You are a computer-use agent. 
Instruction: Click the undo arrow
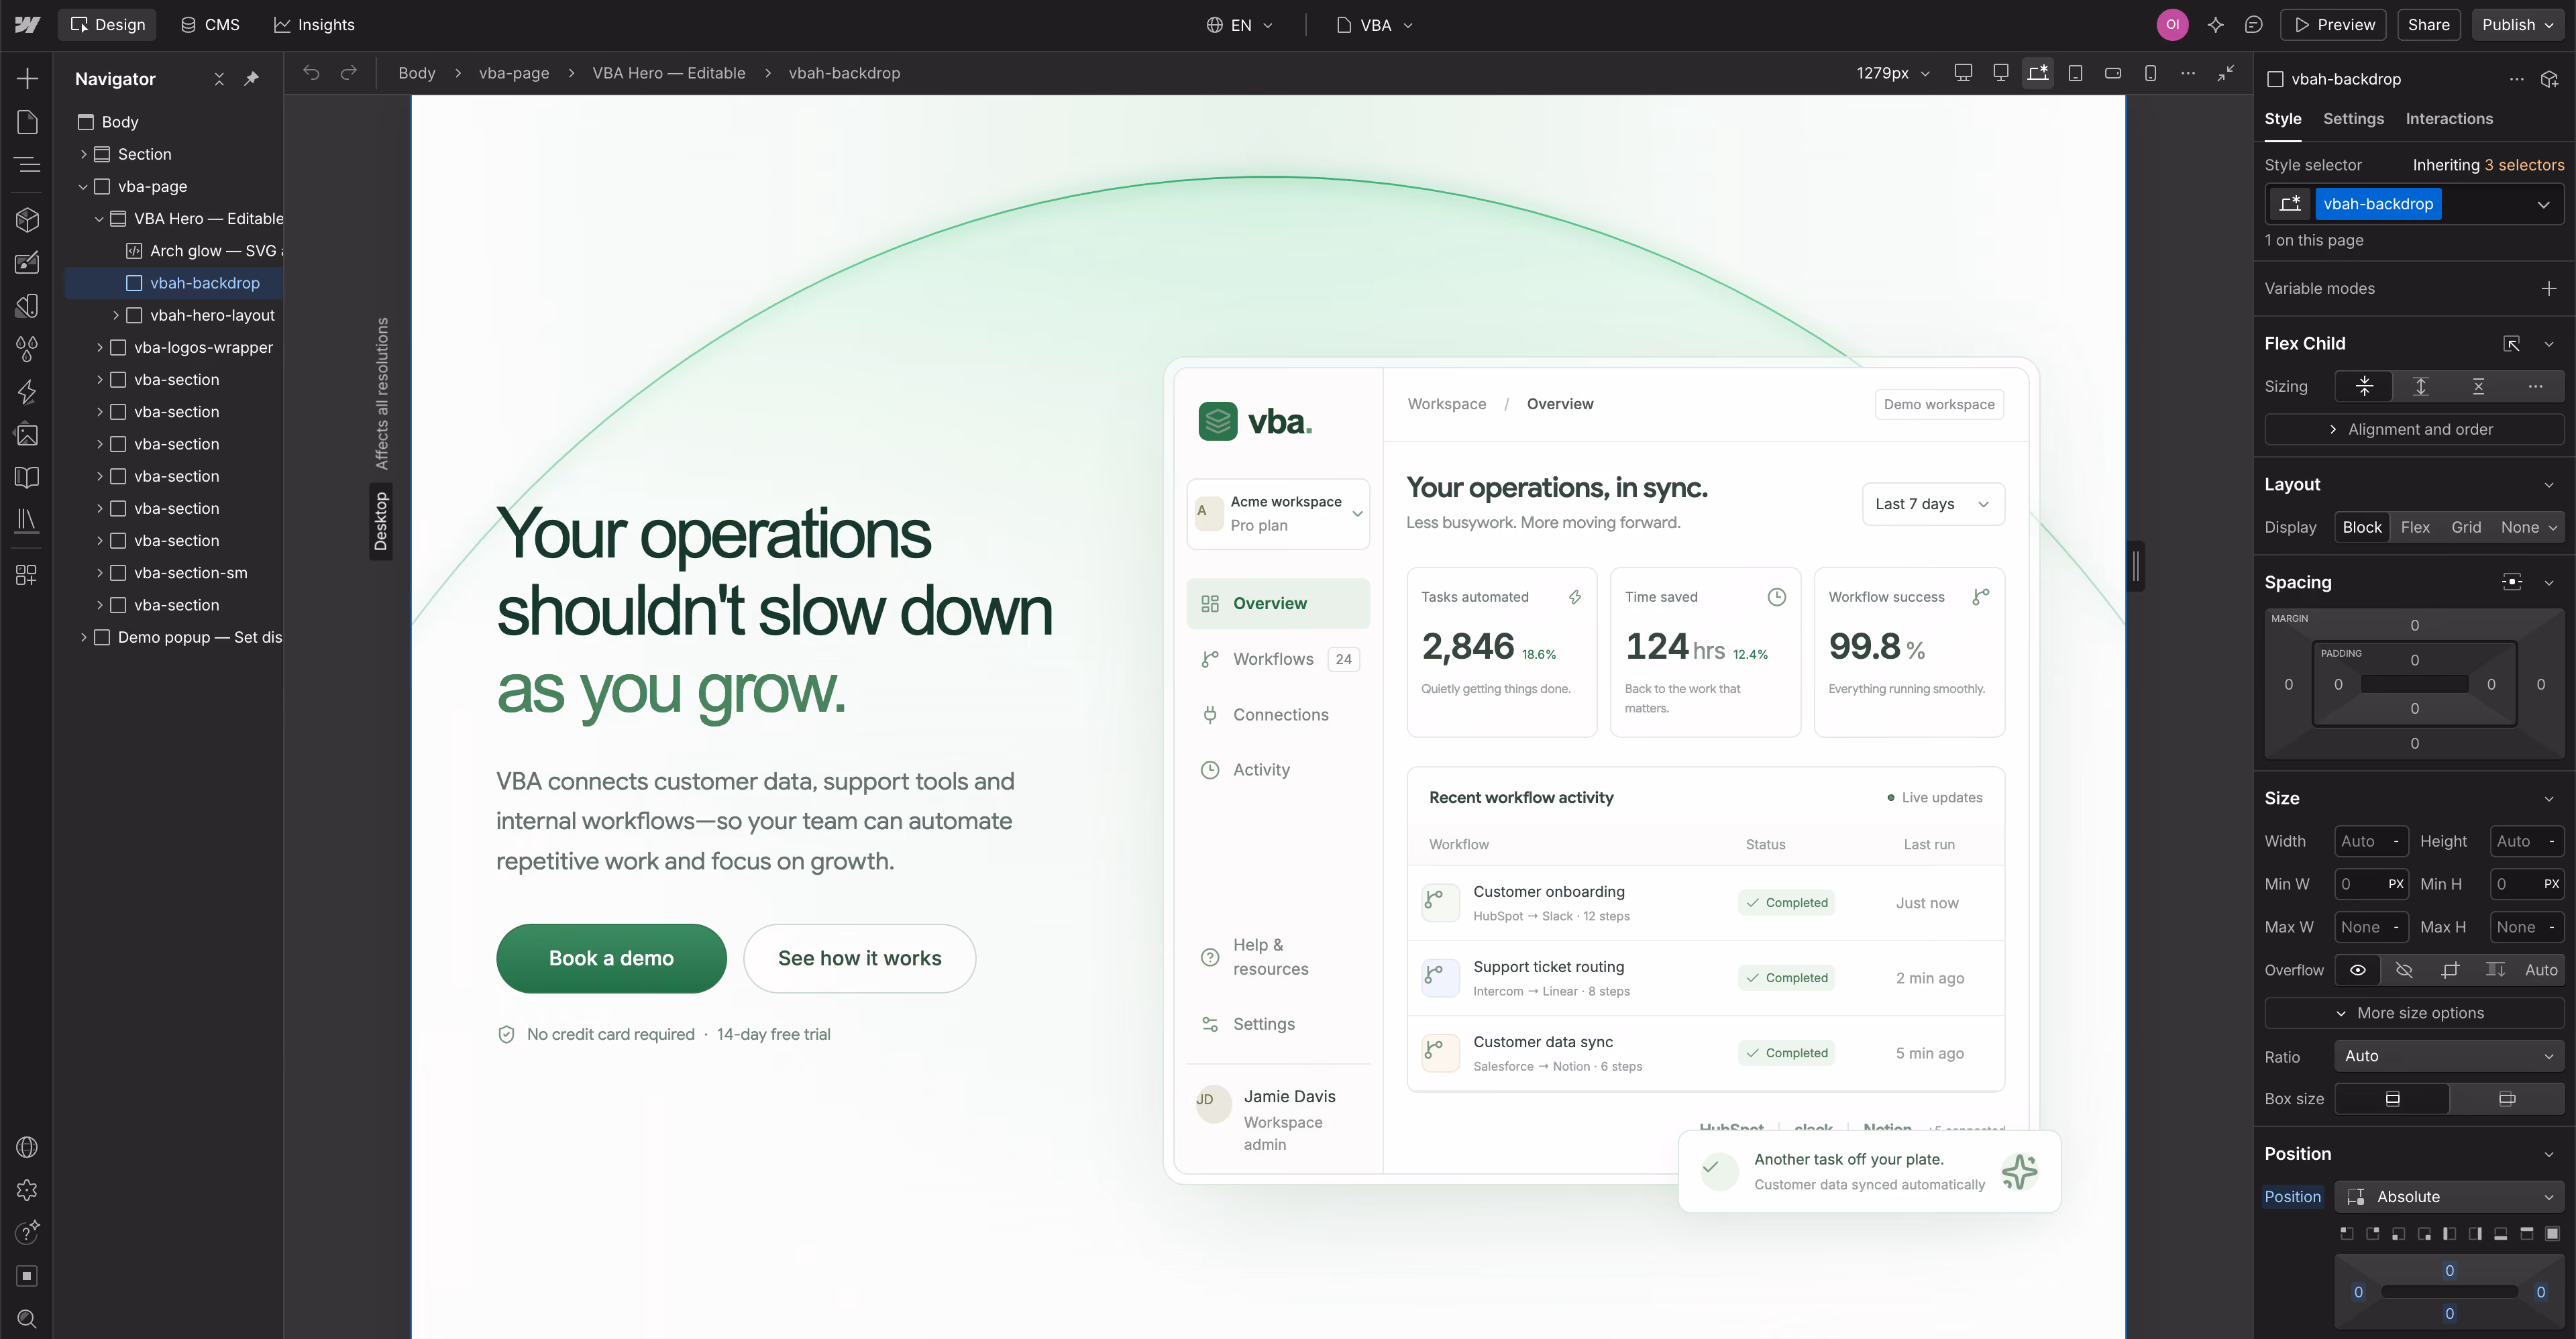pyautogui.click(x=311, y=73)
